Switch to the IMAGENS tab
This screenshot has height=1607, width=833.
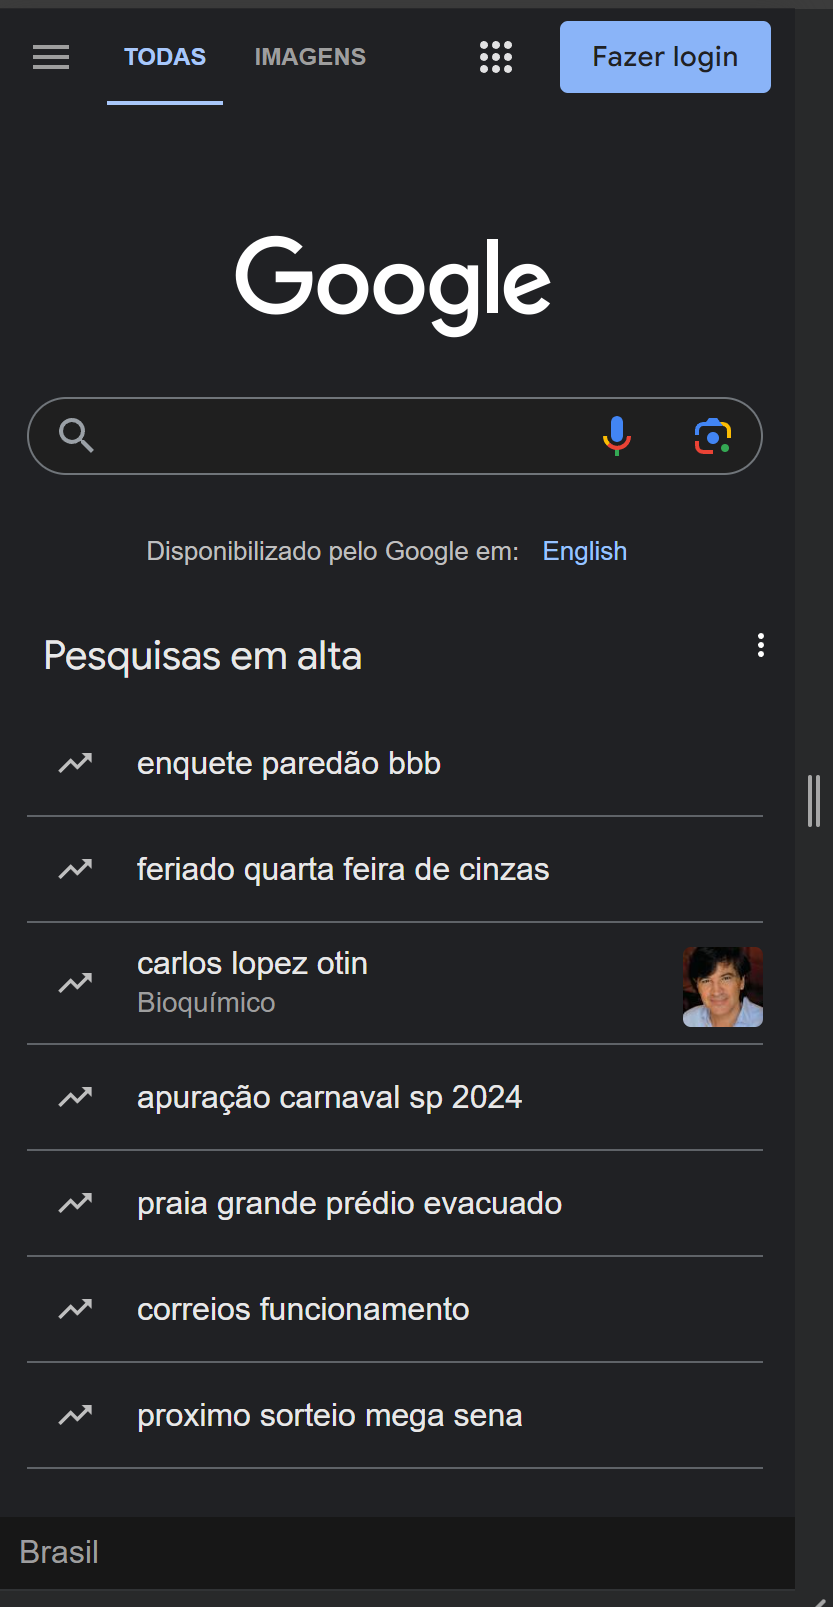pyautogui.click(x=310, y=57)
